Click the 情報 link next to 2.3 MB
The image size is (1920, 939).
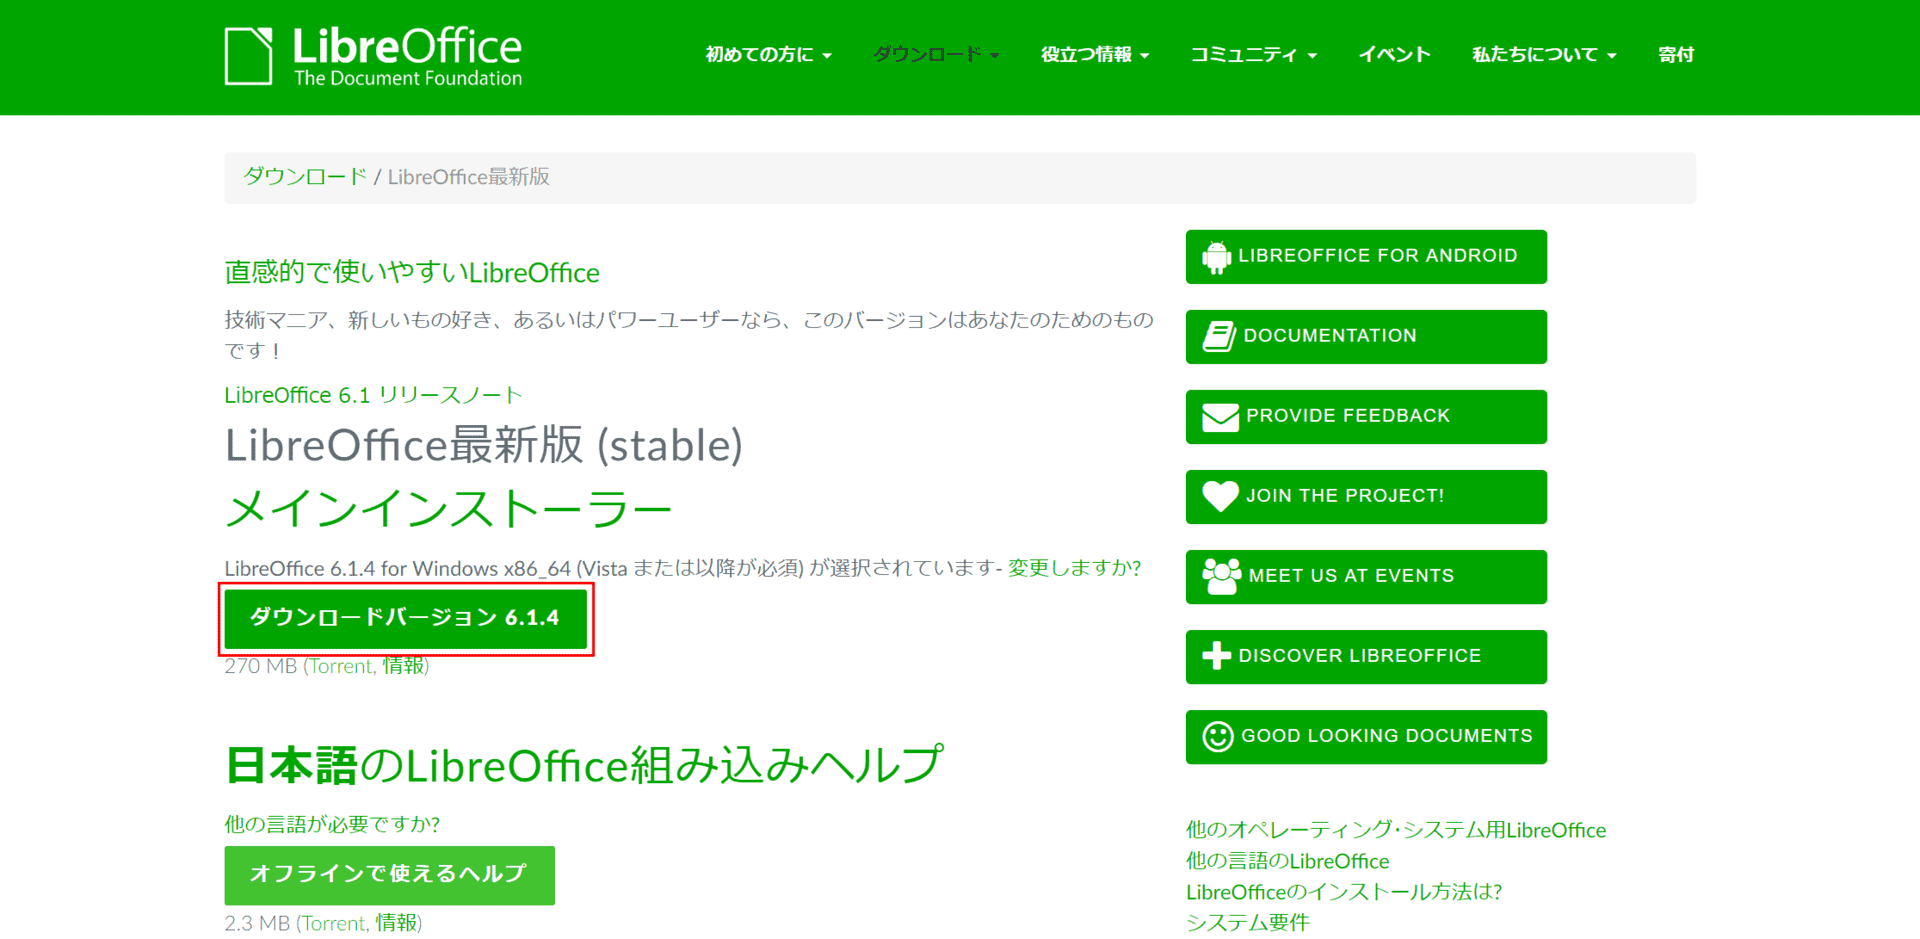point(396,923)
